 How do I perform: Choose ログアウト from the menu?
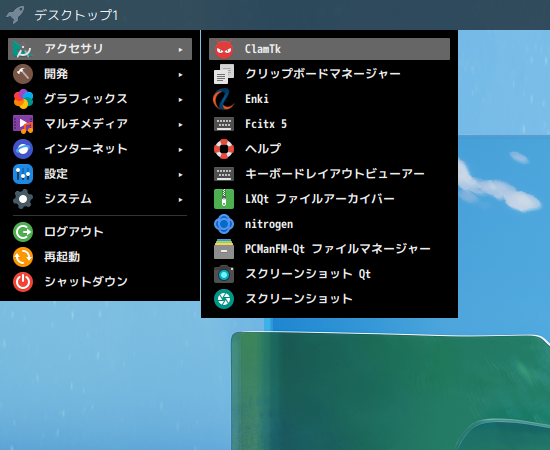pos(100,232)
